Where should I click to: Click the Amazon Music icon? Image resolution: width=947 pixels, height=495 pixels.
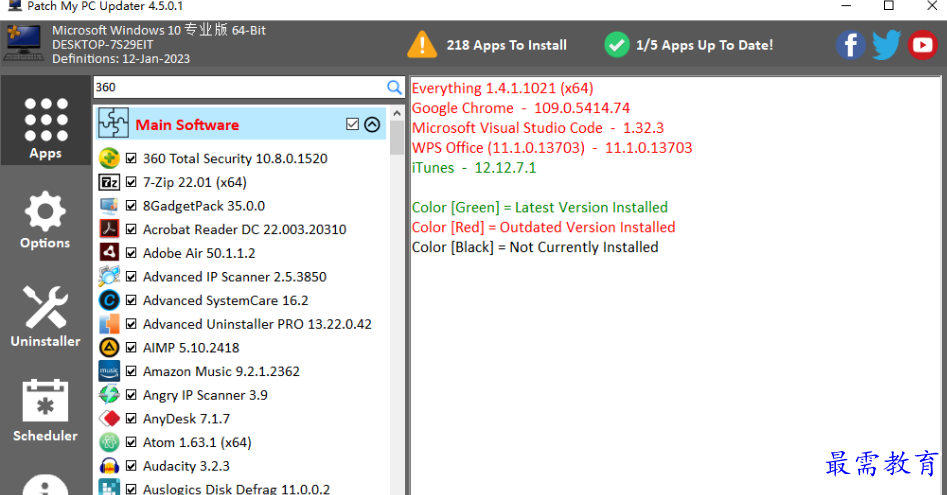coord(109,371)
